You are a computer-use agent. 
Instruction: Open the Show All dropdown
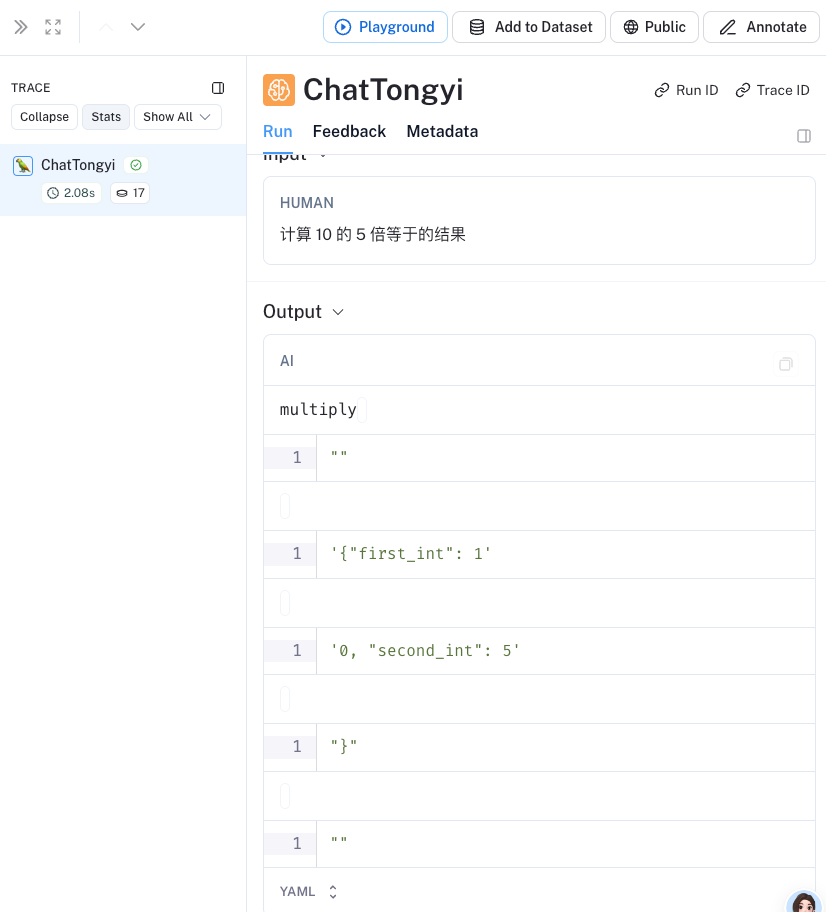[177, 117]
